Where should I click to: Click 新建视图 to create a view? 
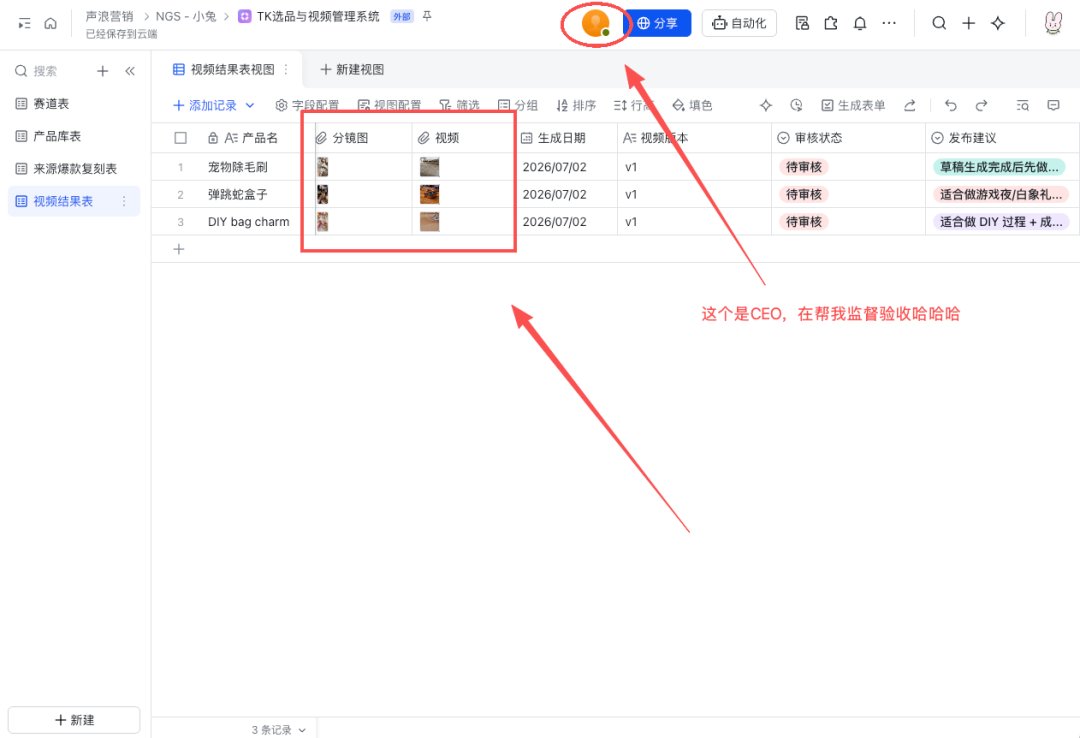[352, 70]
